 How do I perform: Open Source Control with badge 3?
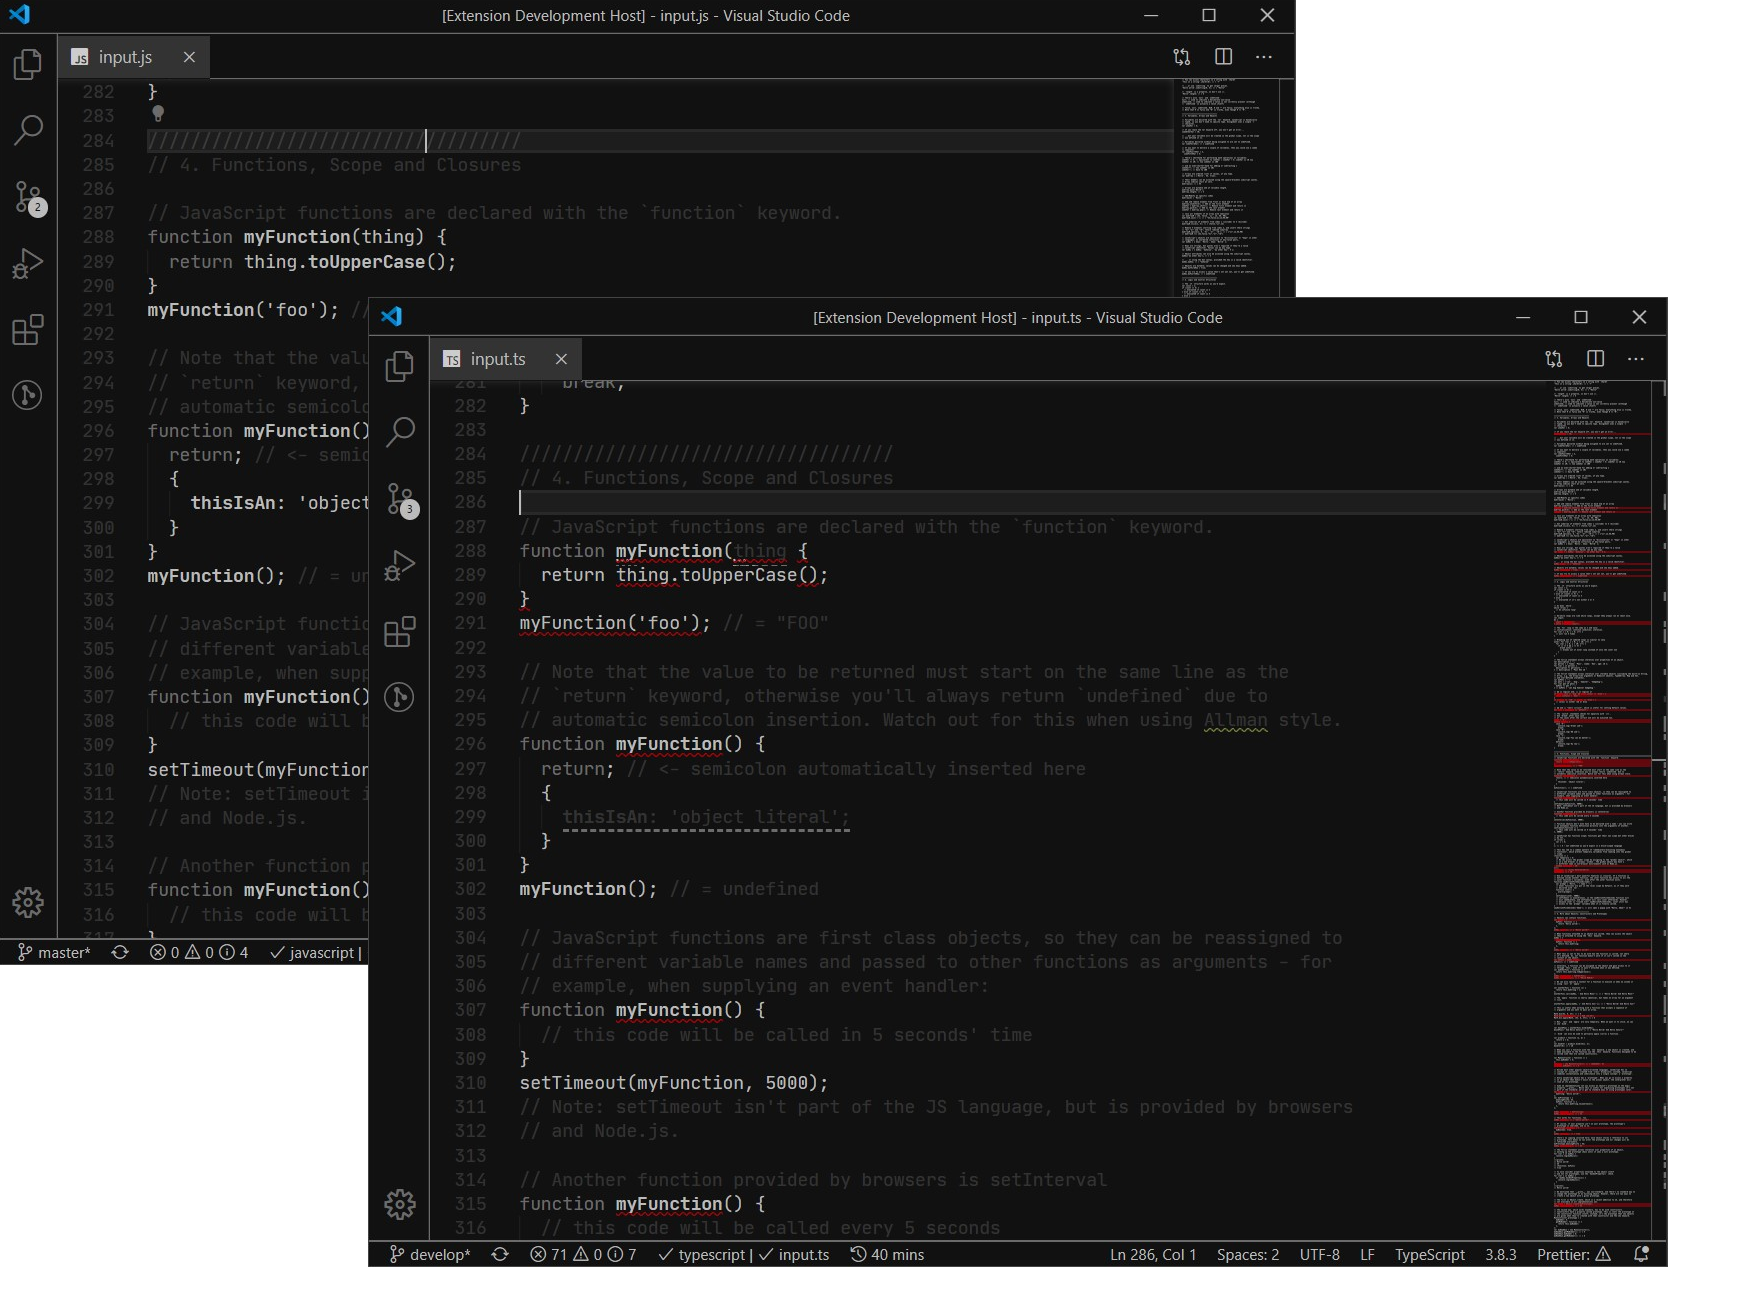tap(401, 499)
